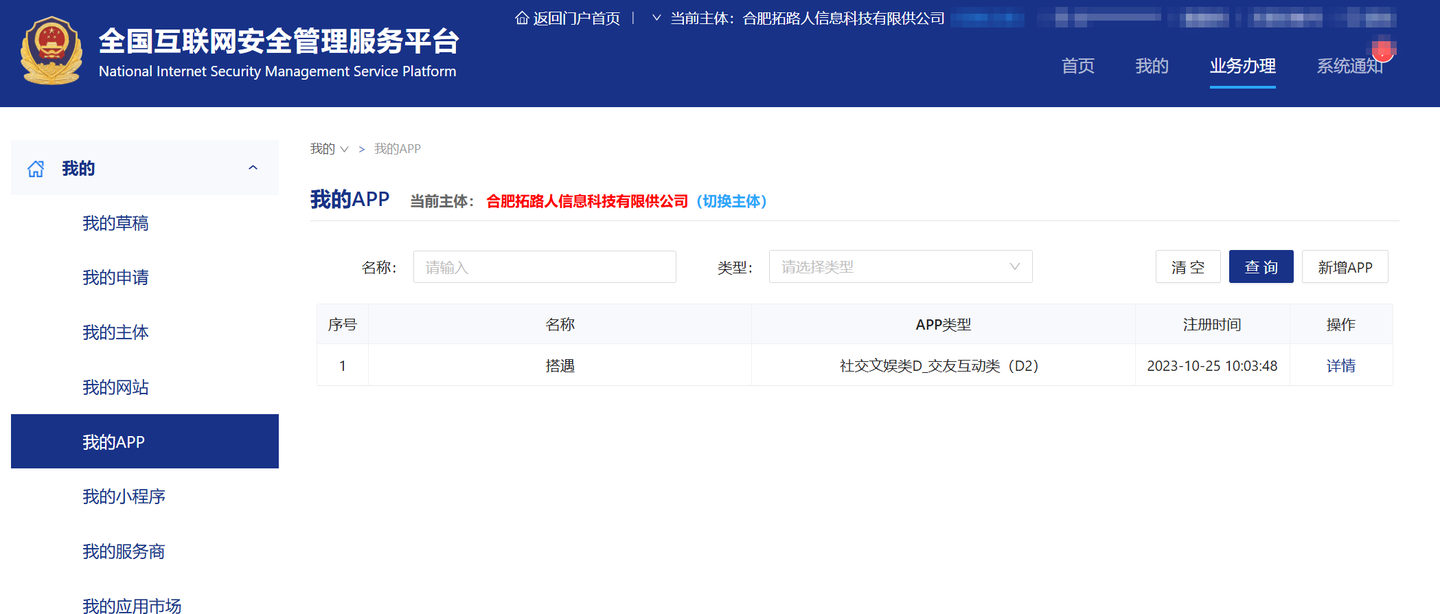Viewport: 1440px width, 614px height.
Task: Open 我的草稿 in sidebar
Action: click(x=115, y=223)
